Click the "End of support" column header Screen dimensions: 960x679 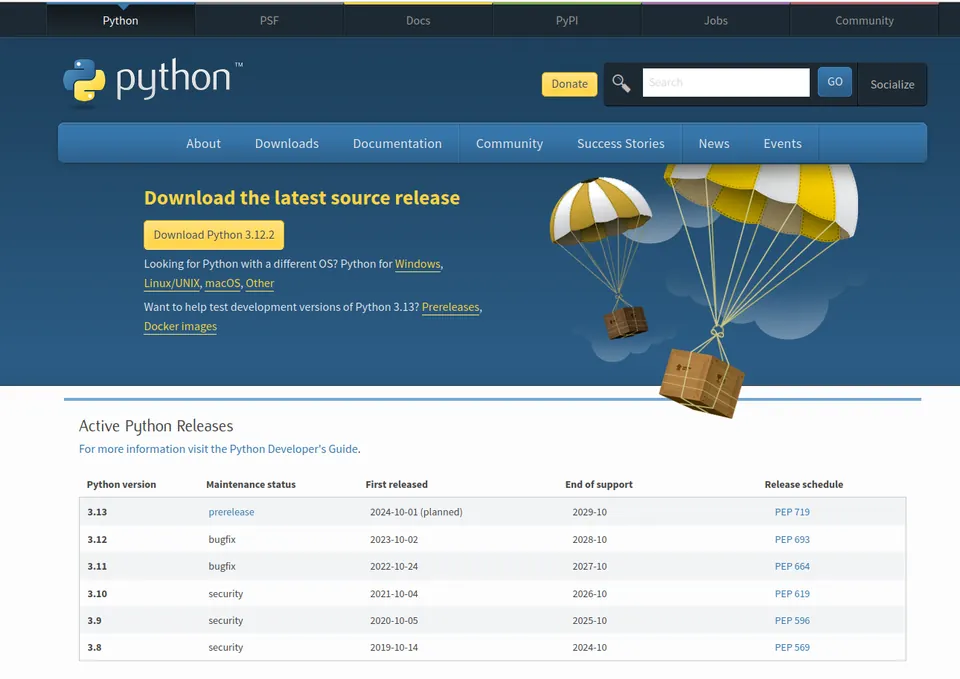(599, 484)
